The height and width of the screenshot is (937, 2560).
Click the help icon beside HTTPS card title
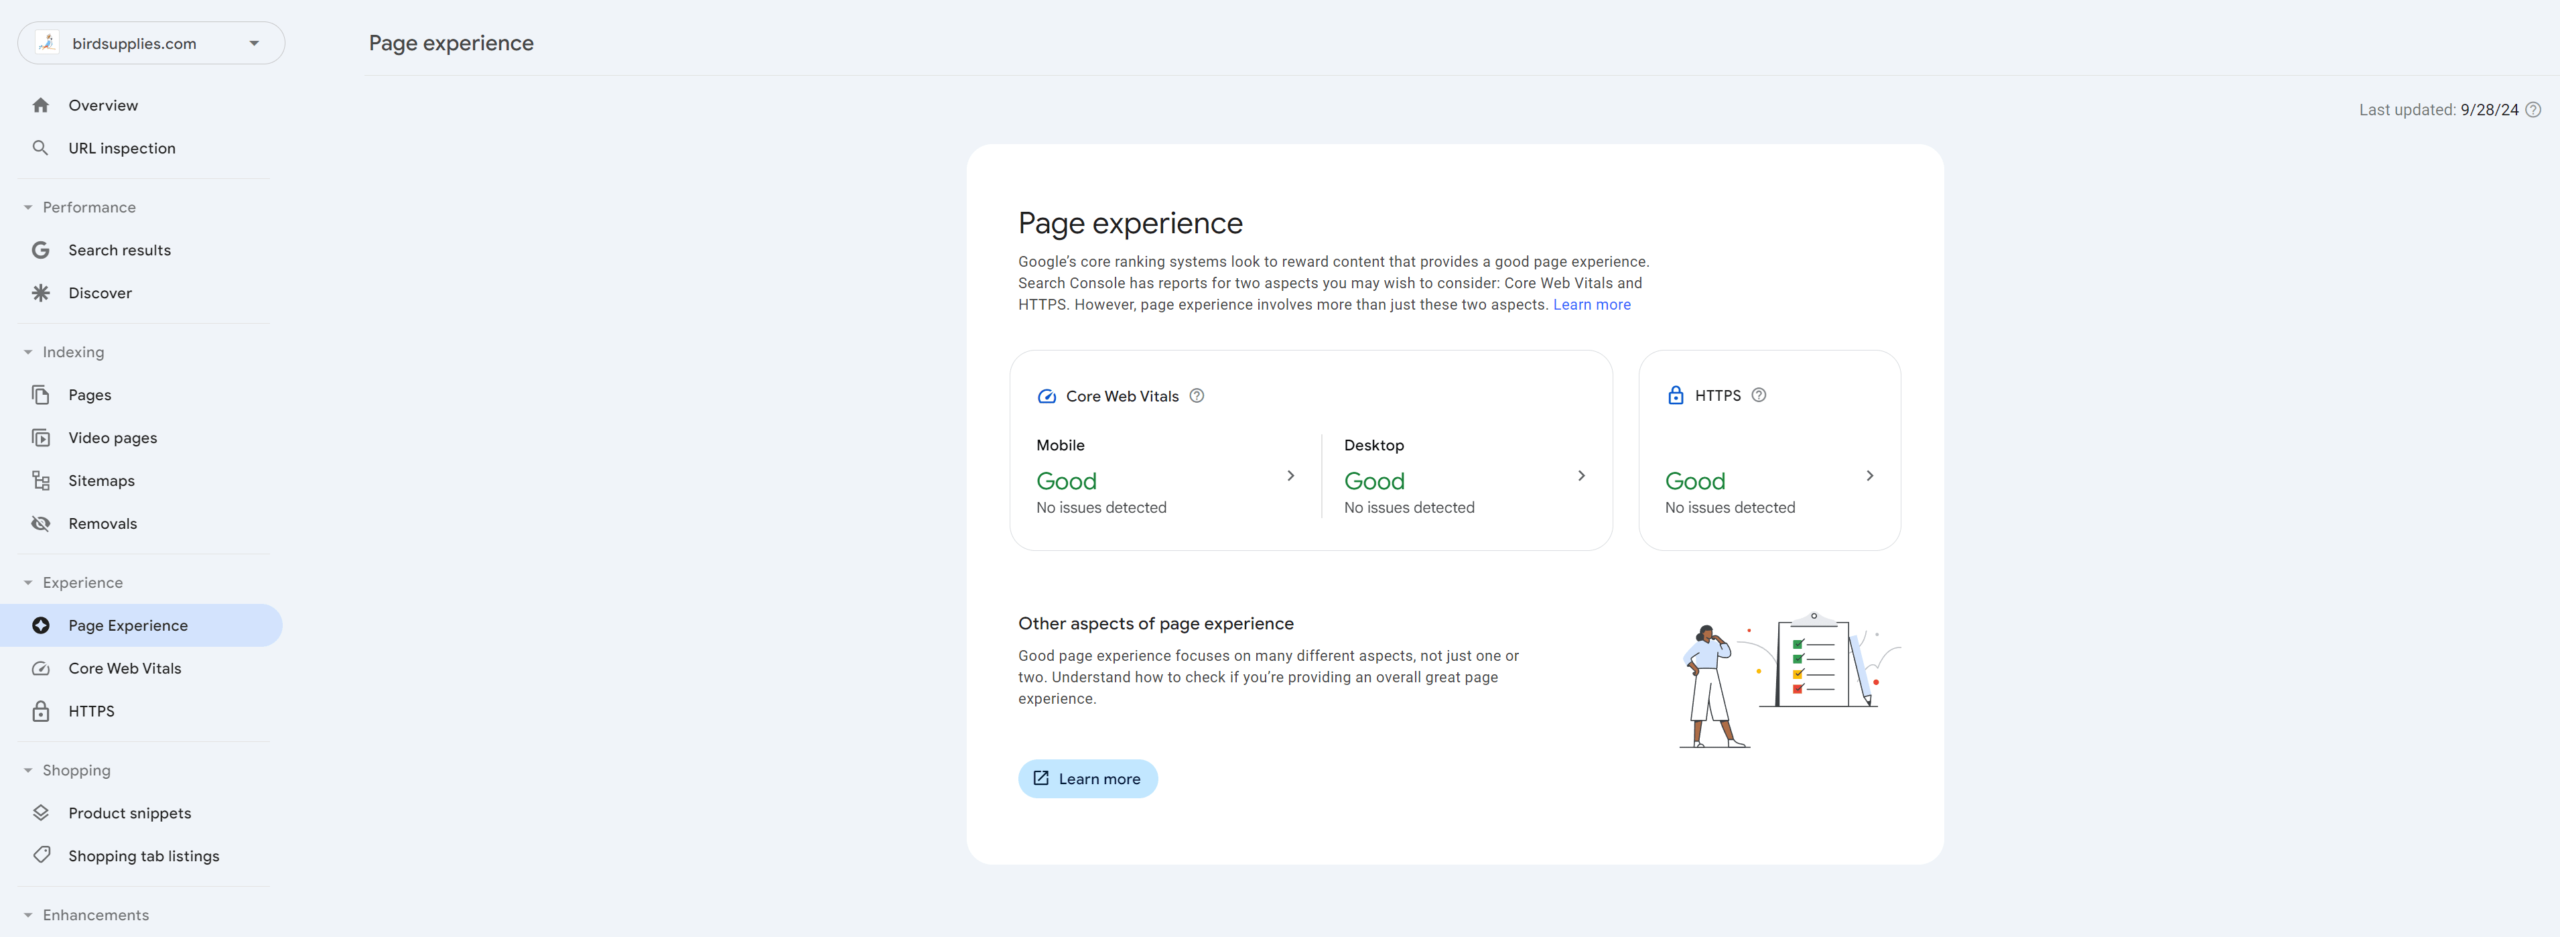click(x=1759, y=395)
